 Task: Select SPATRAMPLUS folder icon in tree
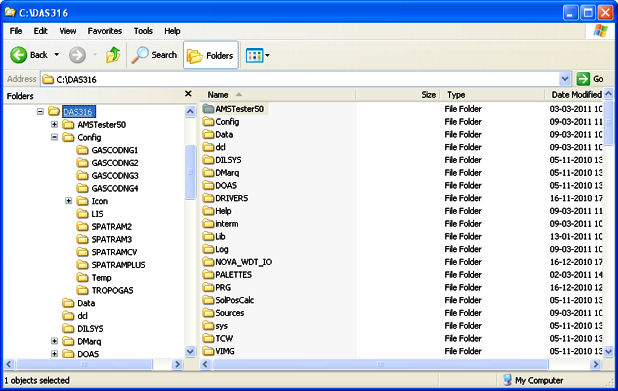pos(82,264)
